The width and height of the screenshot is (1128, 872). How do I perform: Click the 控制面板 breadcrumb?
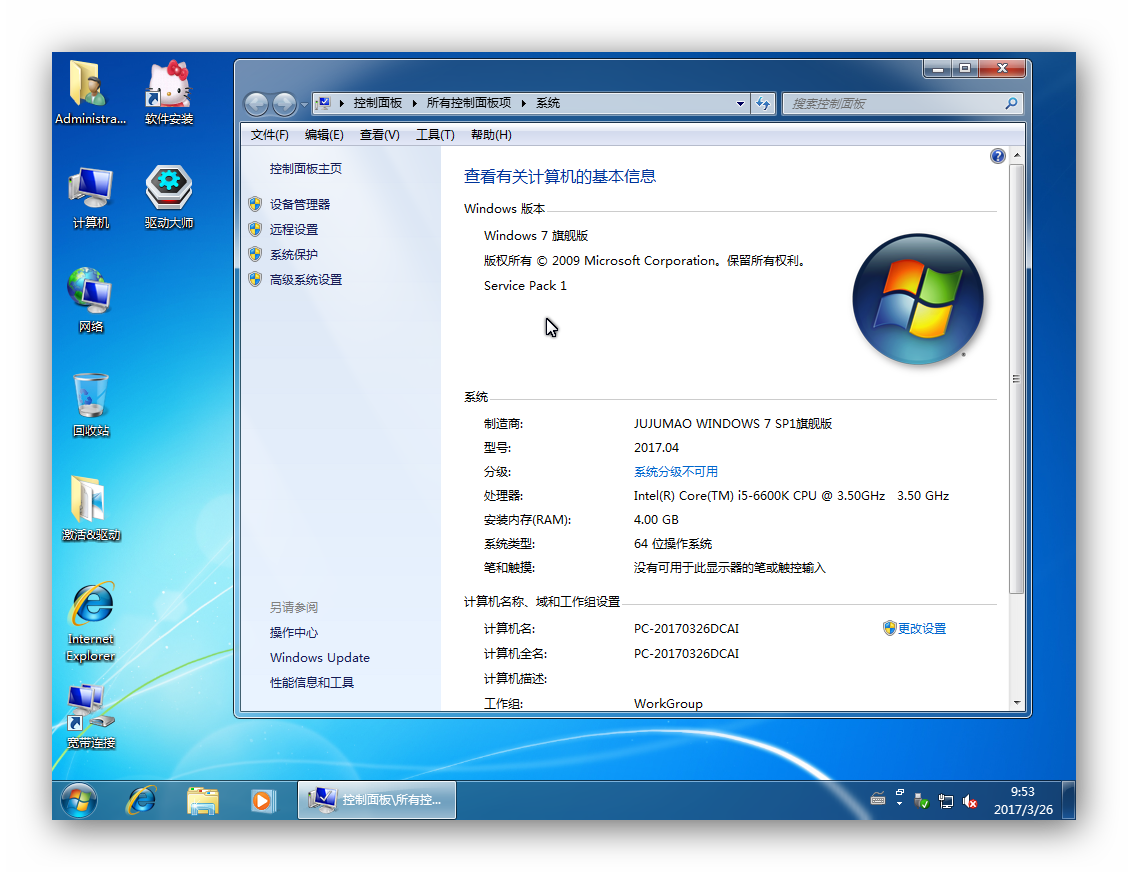tap(378, 103)
